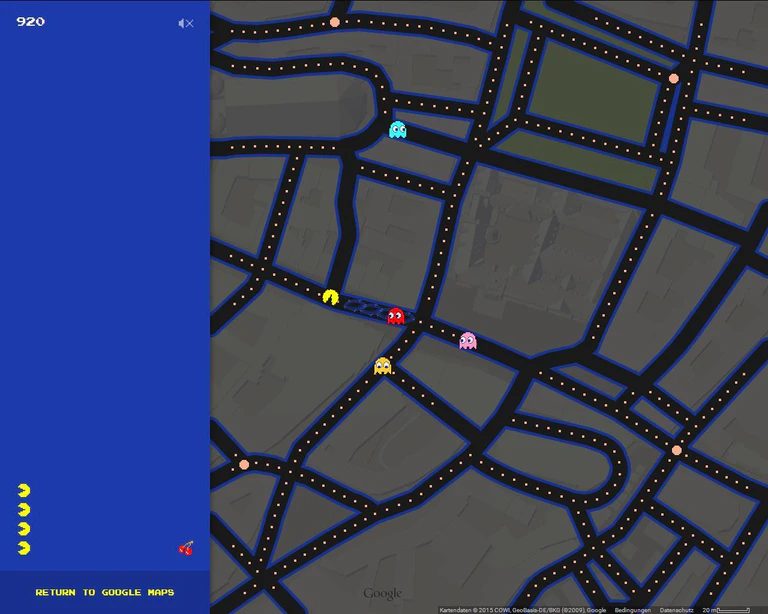Click the score value 920

pos(30,22)
